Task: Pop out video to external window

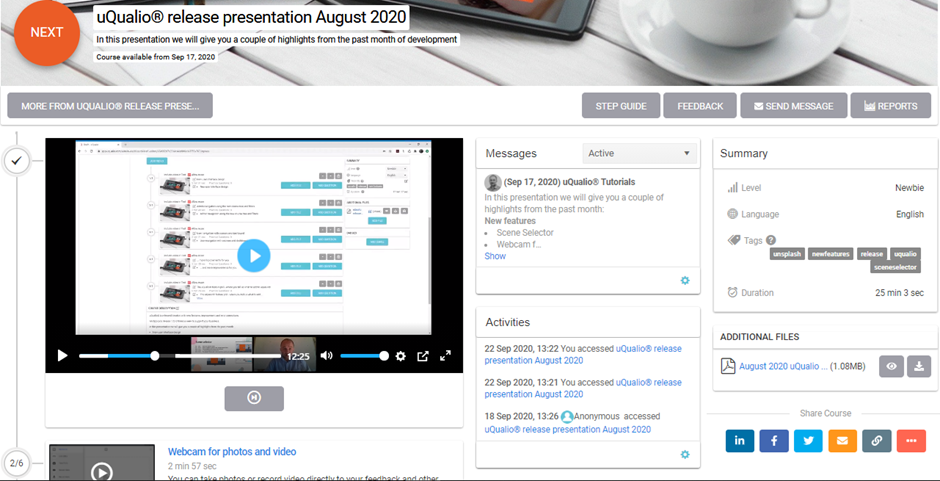Action: pos(423,356)
